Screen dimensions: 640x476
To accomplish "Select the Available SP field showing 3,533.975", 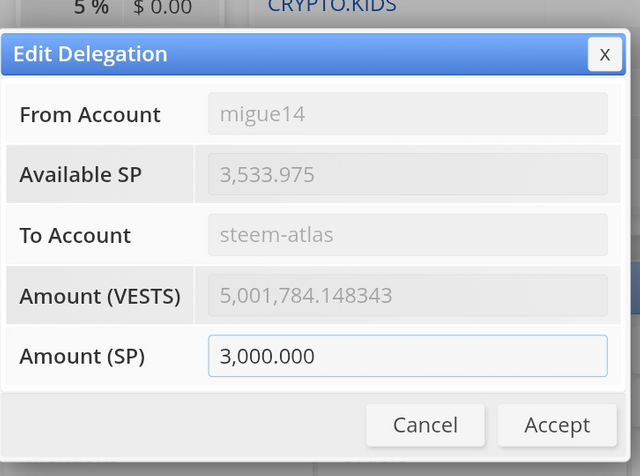I will pos(408,174).
